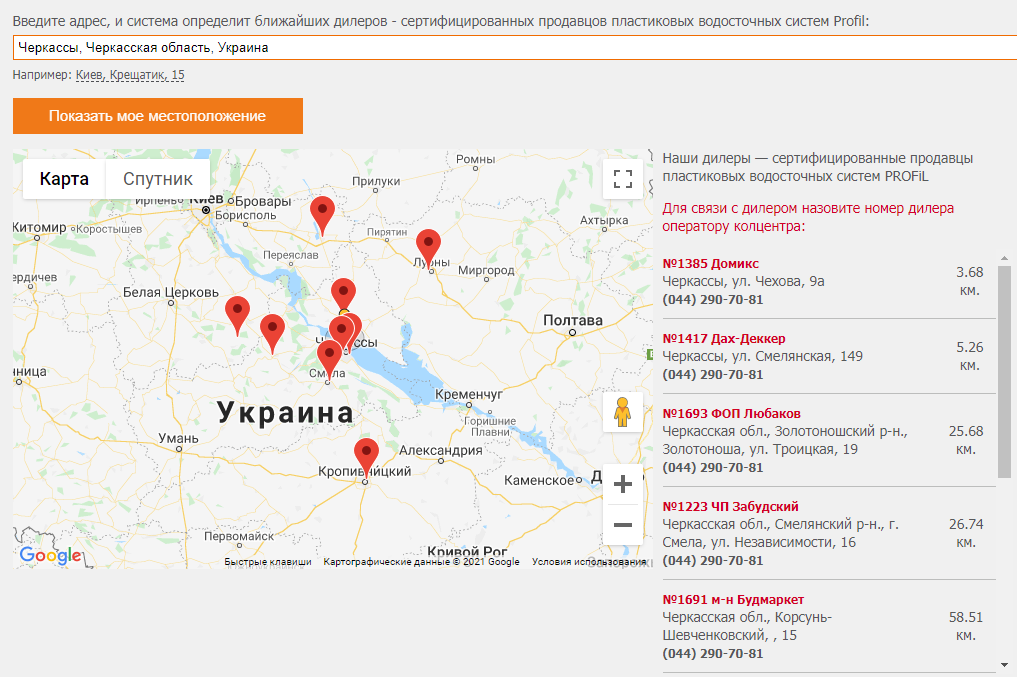This screenshot has height=677, width=1017.
Task: Click marker north of Черкассы
Action: click(343, 294)
